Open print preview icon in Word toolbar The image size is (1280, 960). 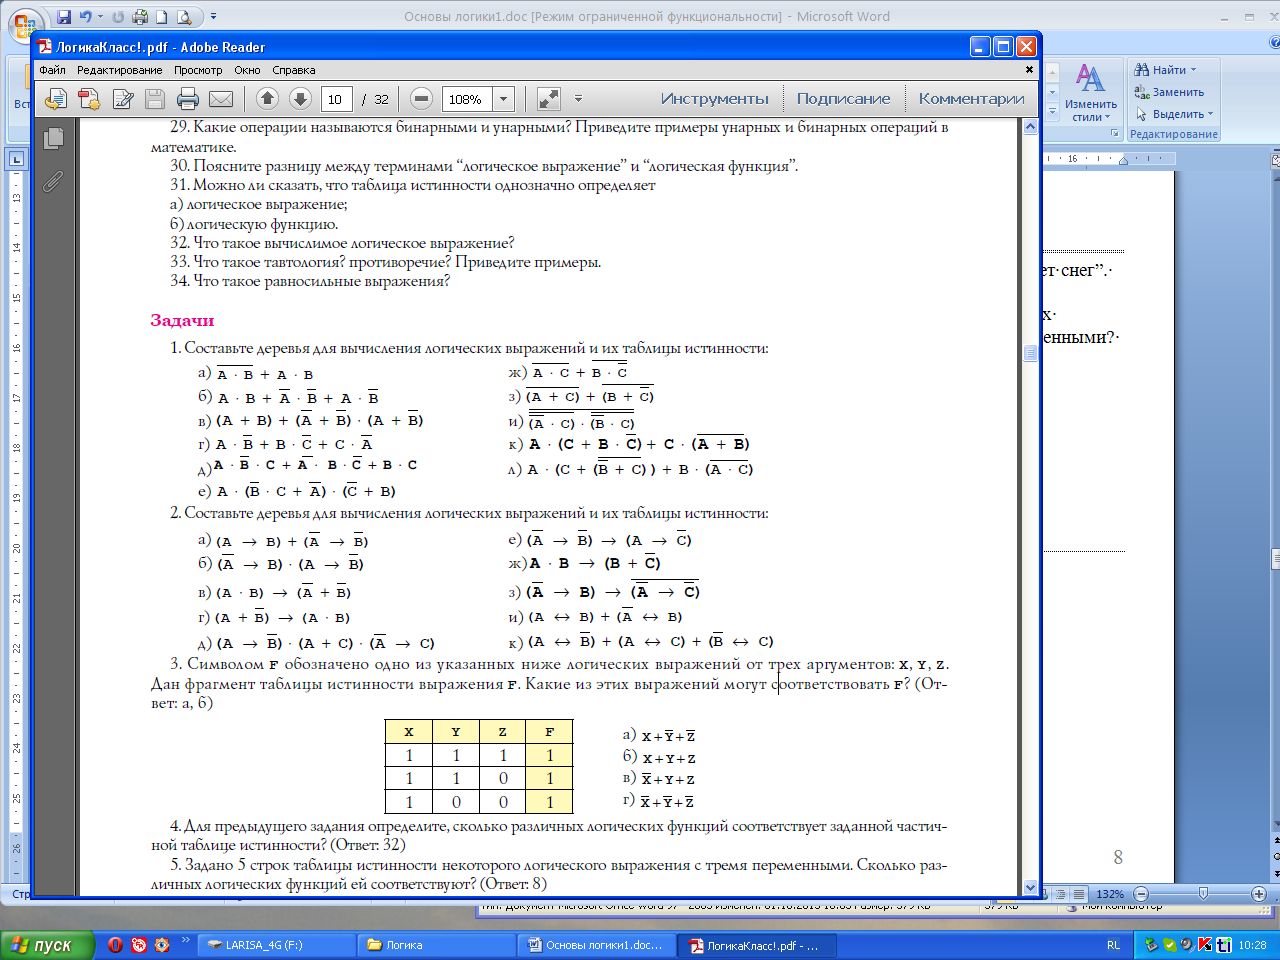[x=184, y=17]
